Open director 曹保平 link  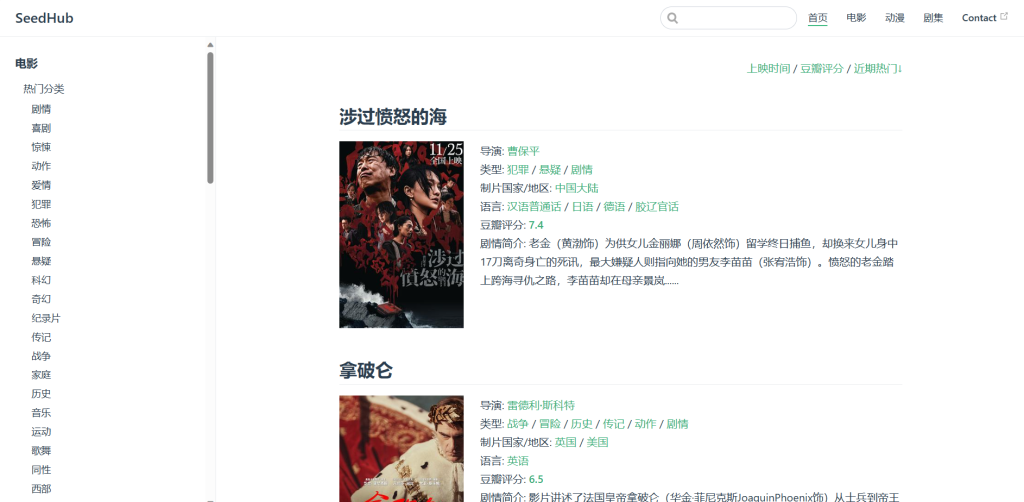(524, 151)
